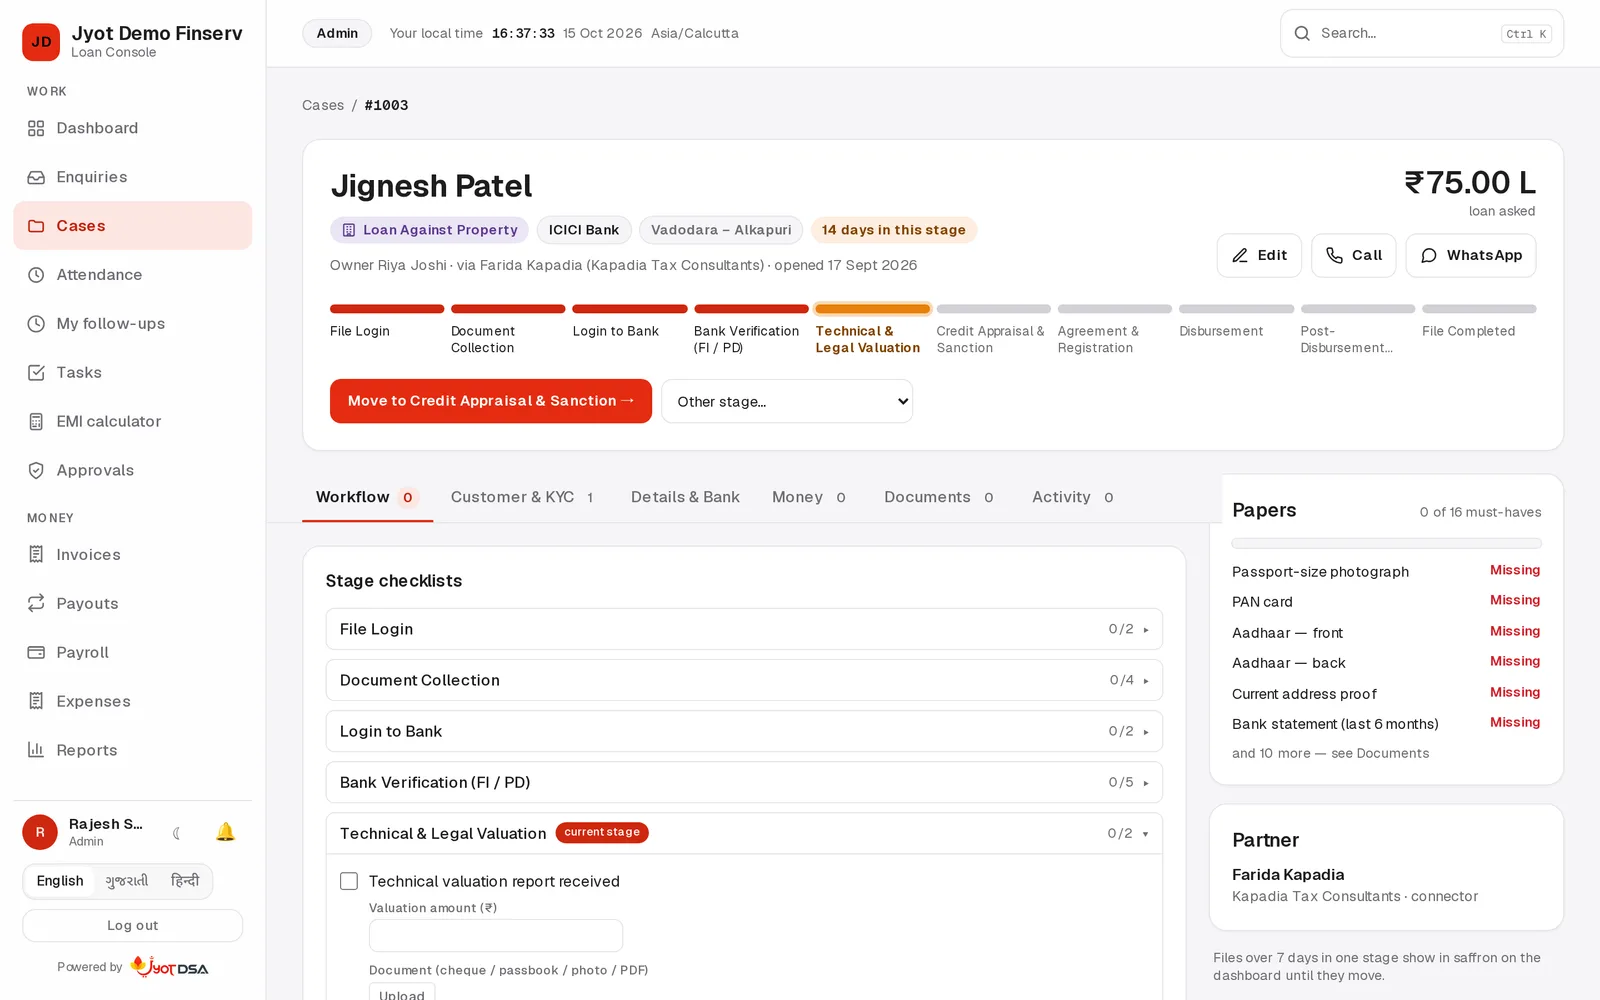Screen dimensions: 1600x1000
Task: Switch language to Gujarati
Action: [127, 881]
